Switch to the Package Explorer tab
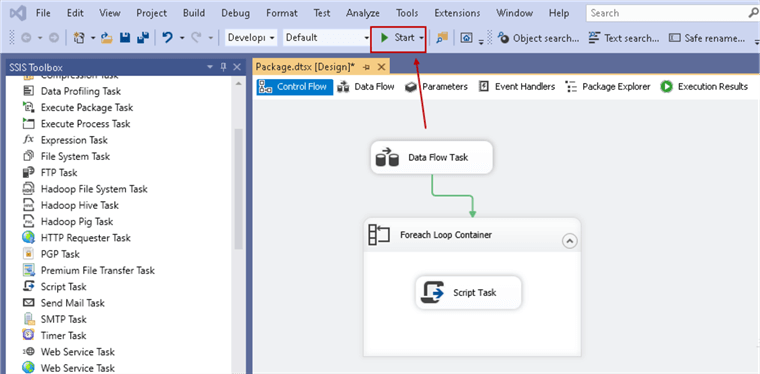Viewport: 760px width, 374px height. (x=608, y=87)
